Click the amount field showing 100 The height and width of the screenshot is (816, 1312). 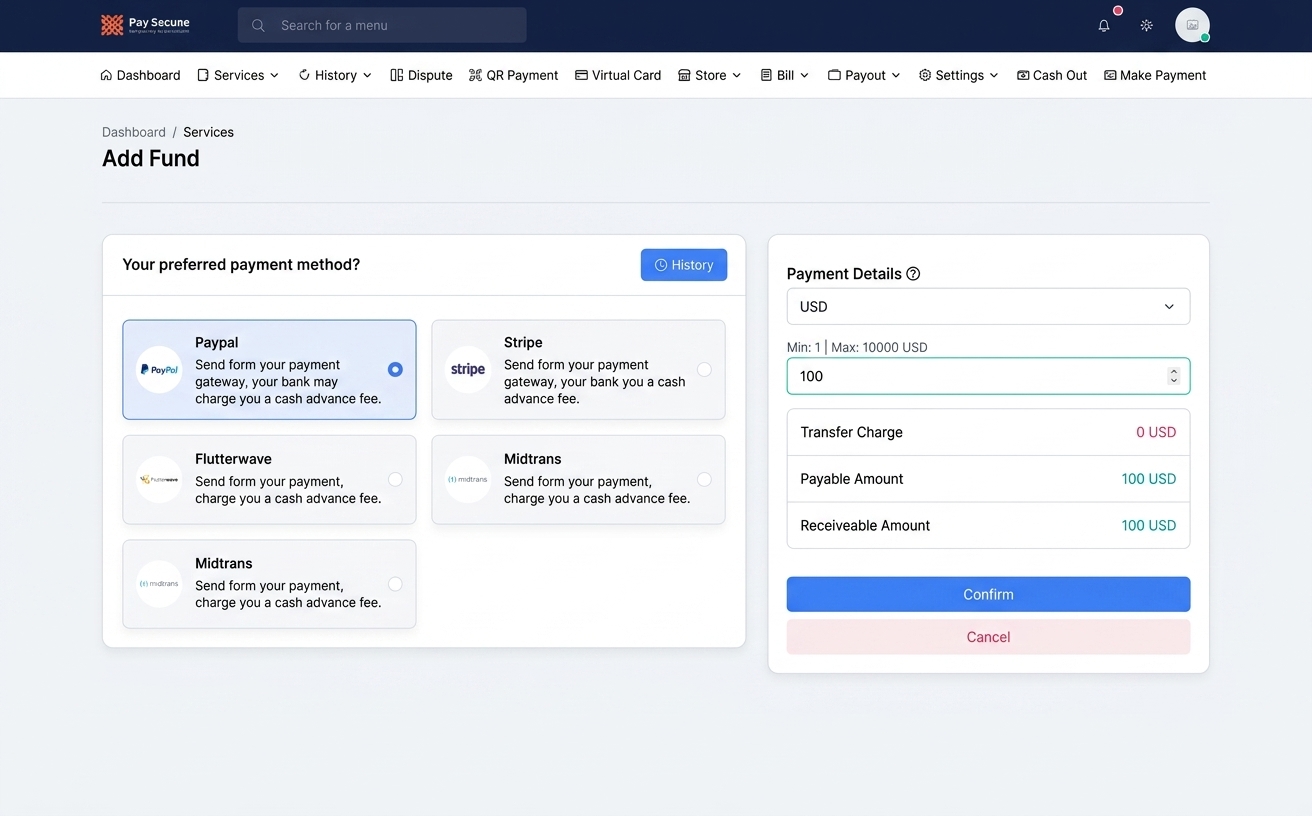point(988,376)
